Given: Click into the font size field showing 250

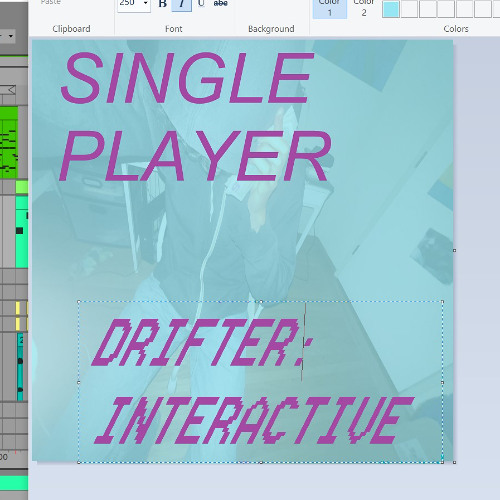Looking at the screenshot, I should point(129,3).
